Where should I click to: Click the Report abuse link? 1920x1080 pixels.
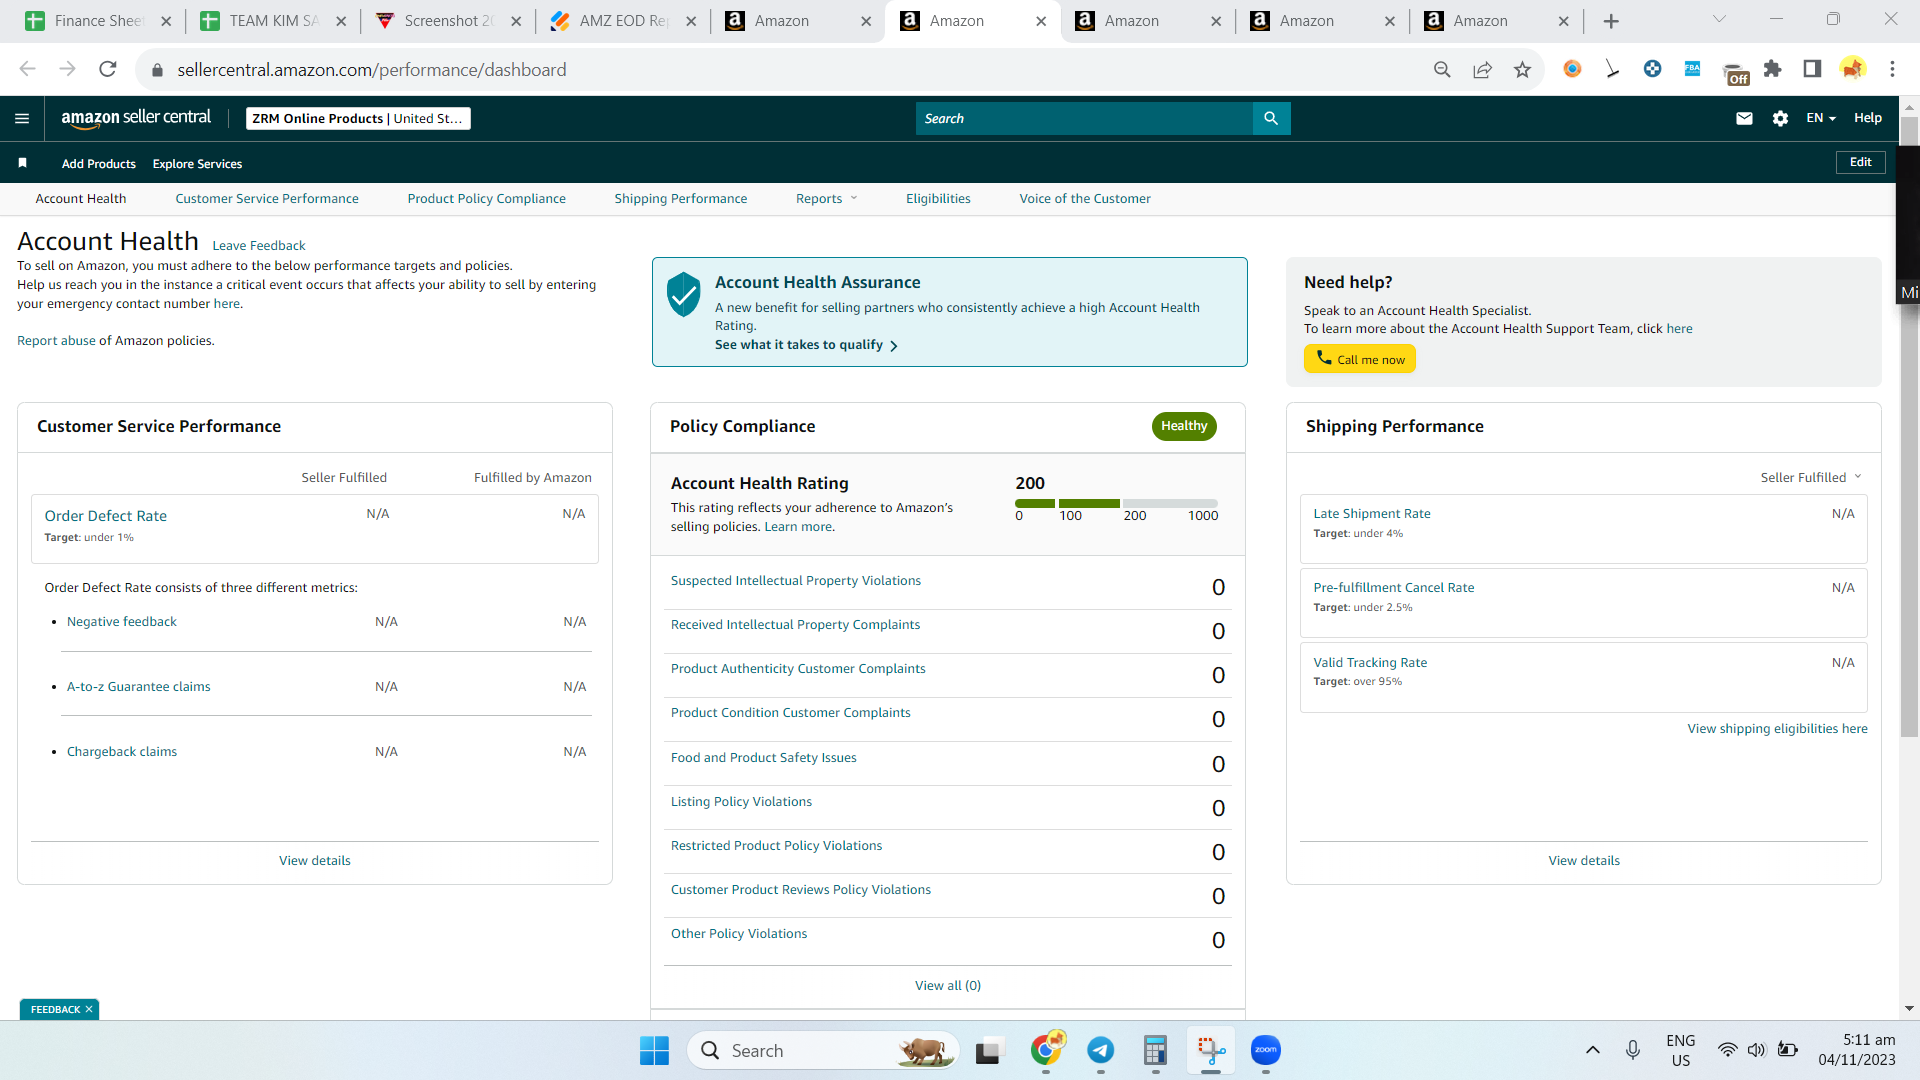click(x=56, y=340)
